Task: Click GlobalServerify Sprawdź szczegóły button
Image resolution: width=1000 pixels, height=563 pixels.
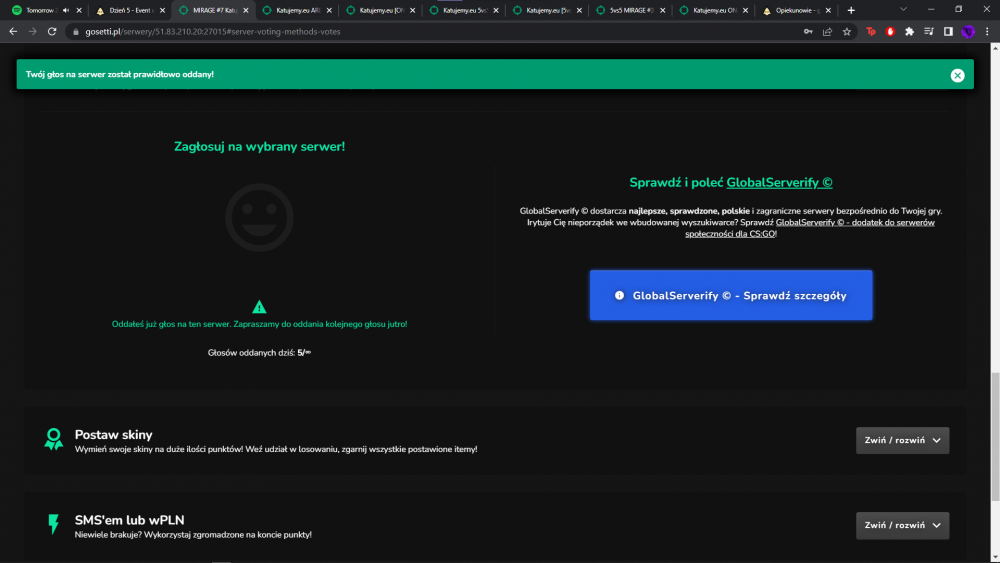Action: tap(731, 295)
